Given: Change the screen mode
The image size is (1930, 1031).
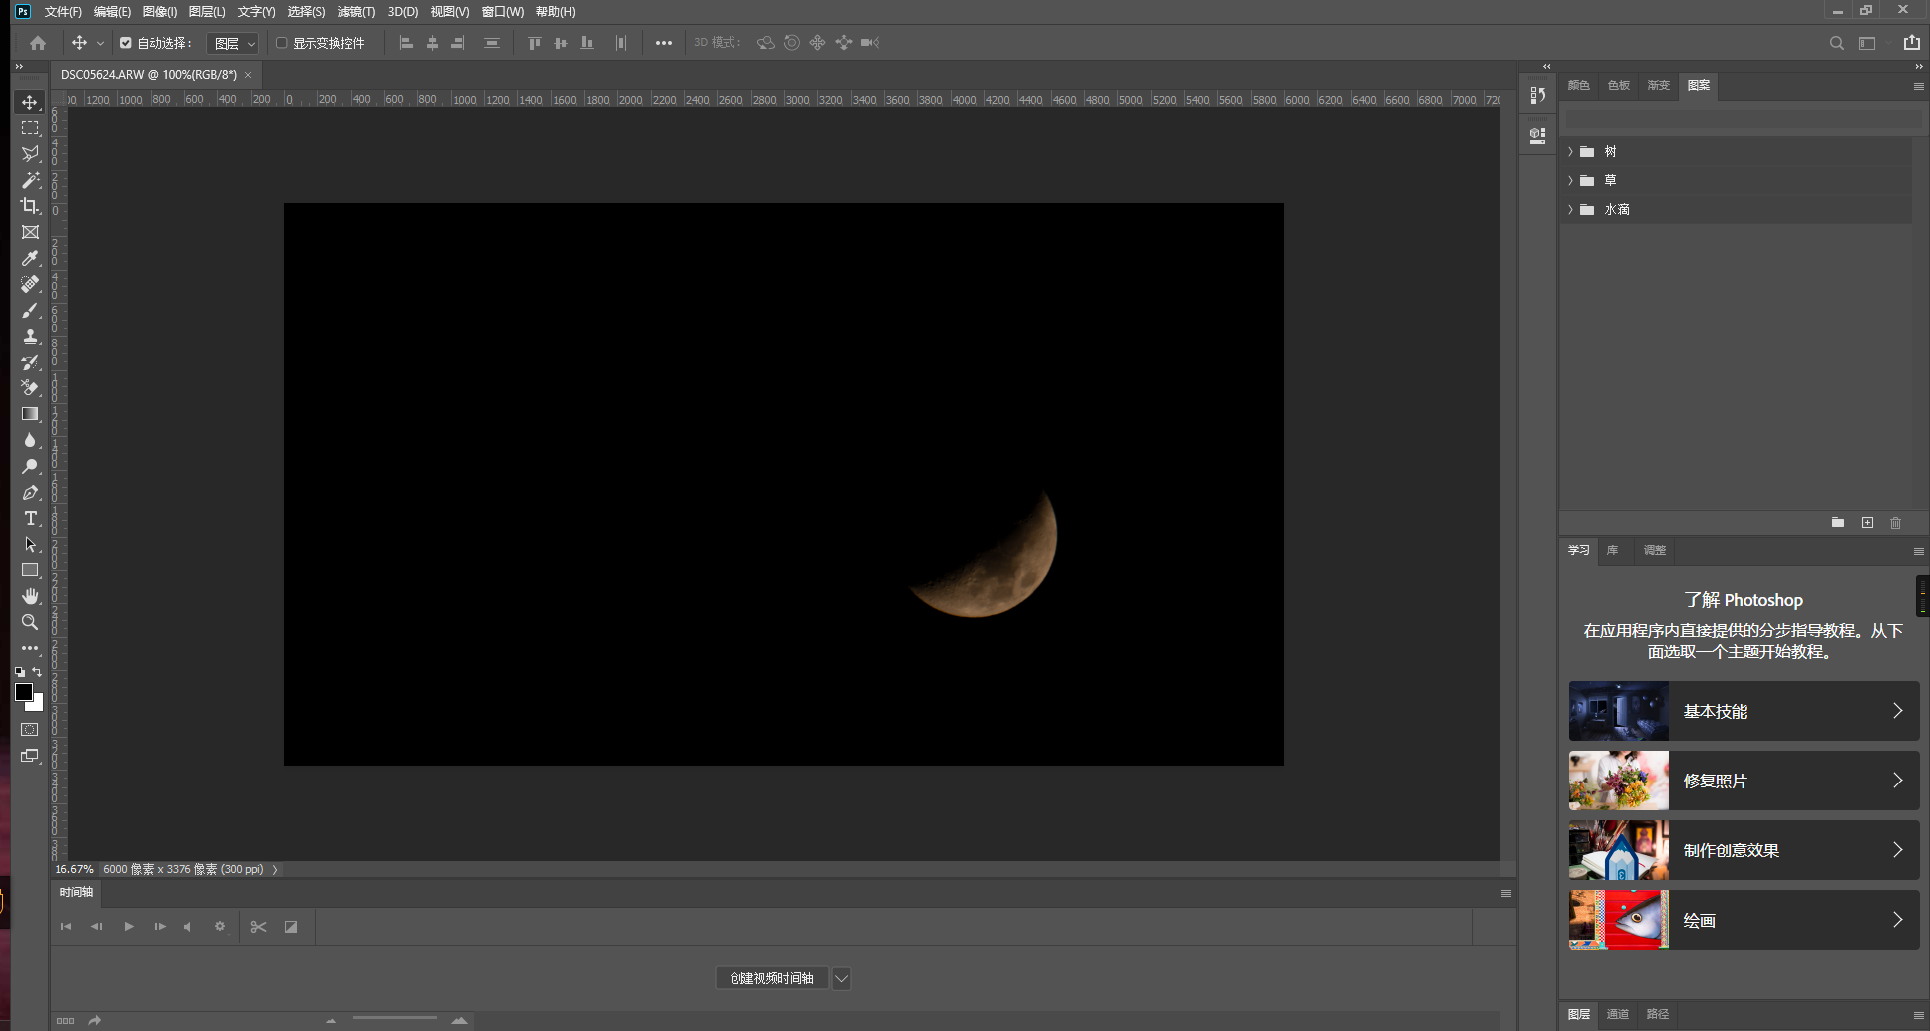Looking at the screenshot, I should 30,756.
